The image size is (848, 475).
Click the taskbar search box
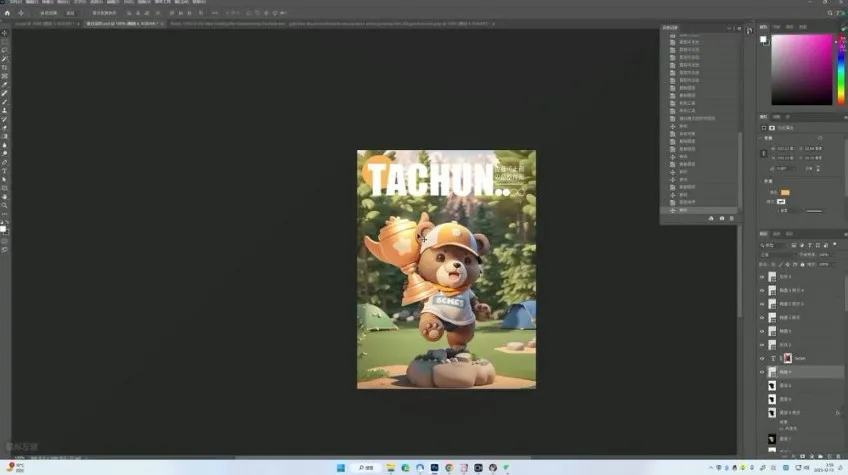pos(367,467)
